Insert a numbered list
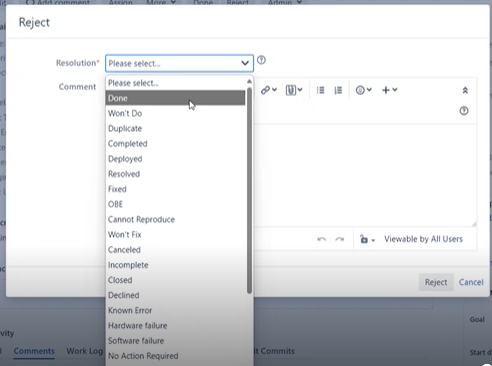The height and width of the screenshot is (366, 492). 338,90
